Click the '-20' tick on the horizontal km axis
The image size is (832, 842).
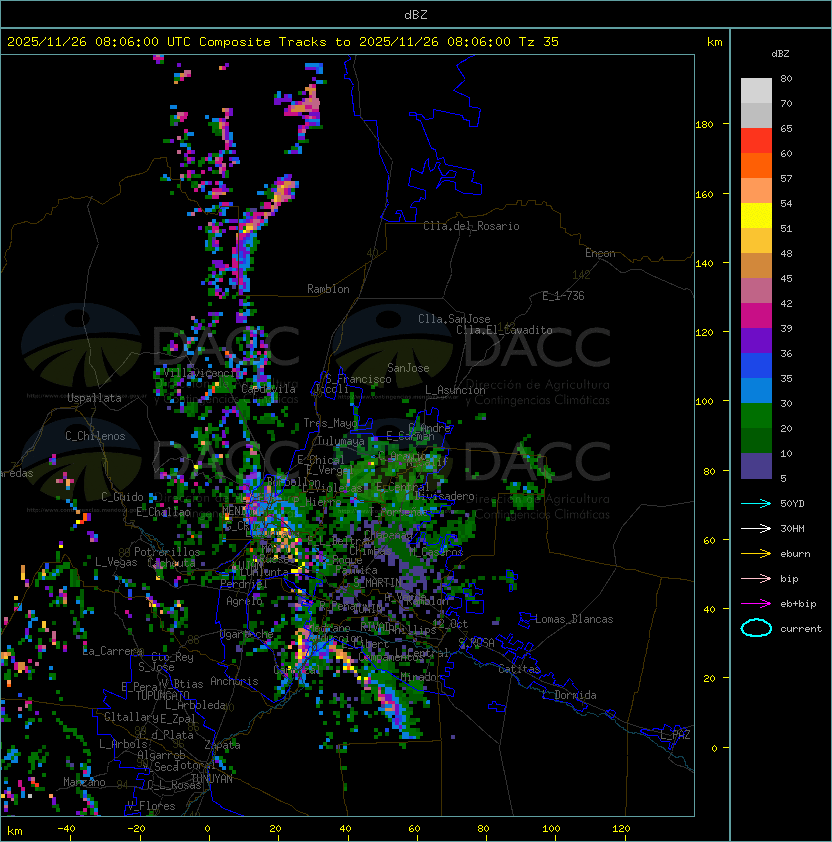click(136, 829)
